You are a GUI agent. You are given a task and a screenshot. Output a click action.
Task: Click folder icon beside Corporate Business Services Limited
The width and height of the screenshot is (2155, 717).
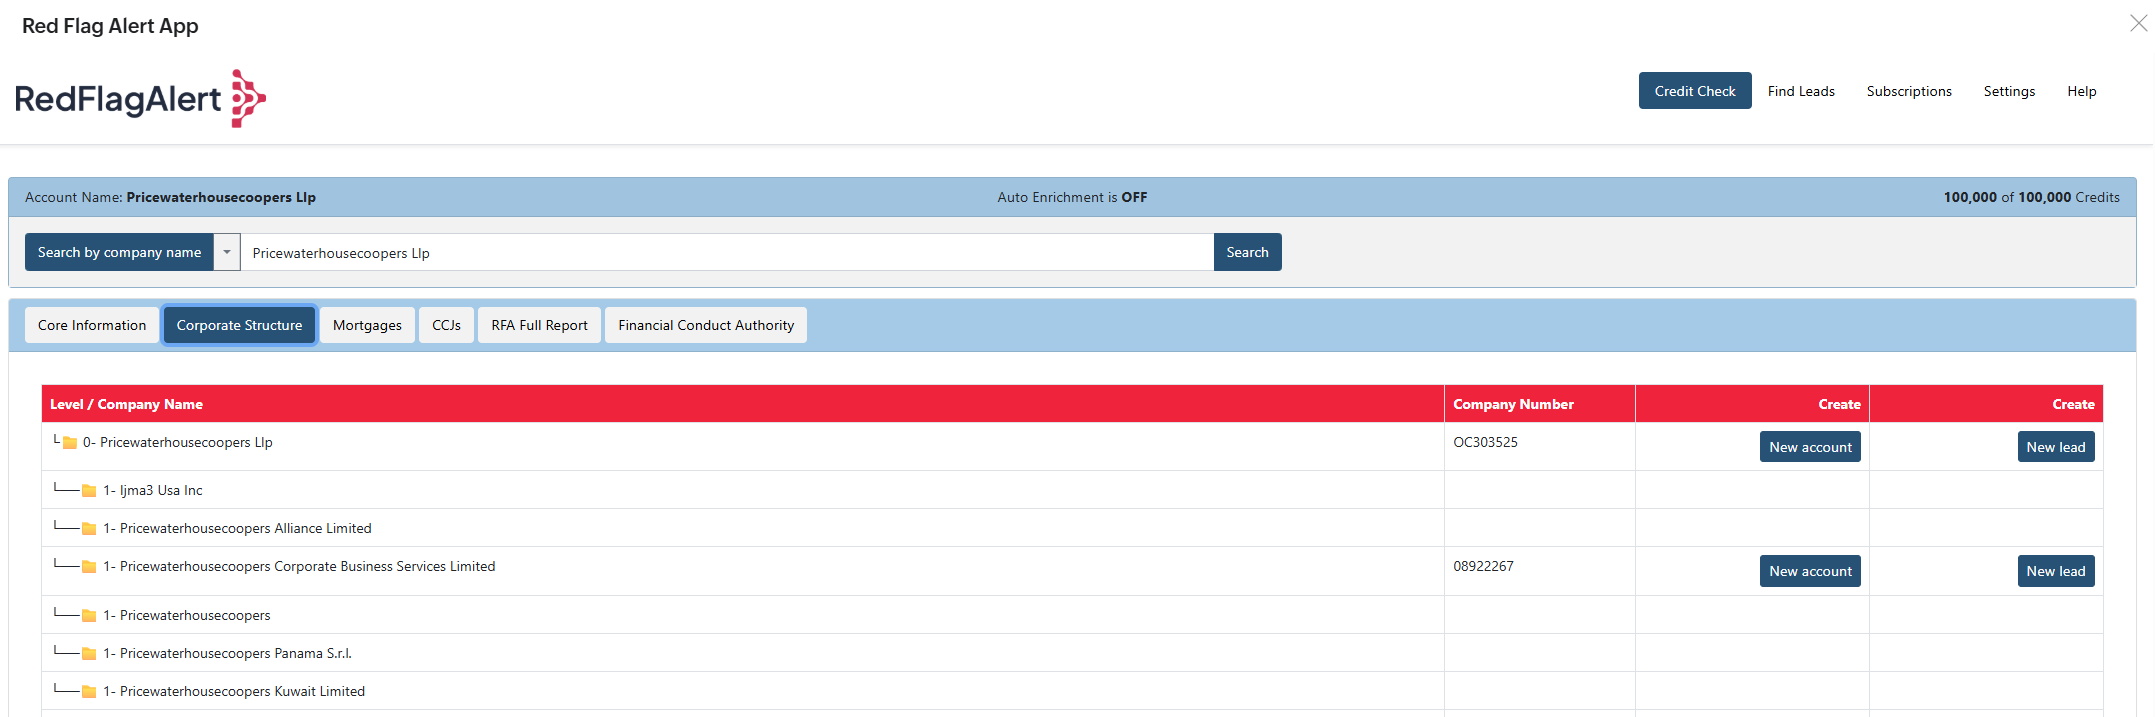pyautogui.click(x=89, y=567)
